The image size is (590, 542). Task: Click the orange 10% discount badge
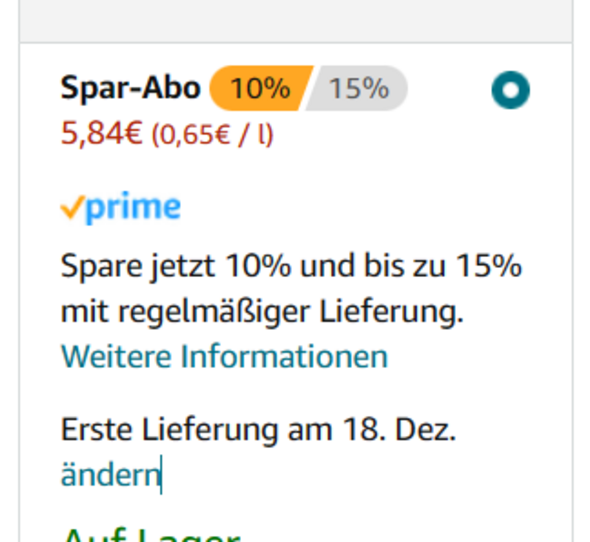pyautogui.click(x=261, y=88)
